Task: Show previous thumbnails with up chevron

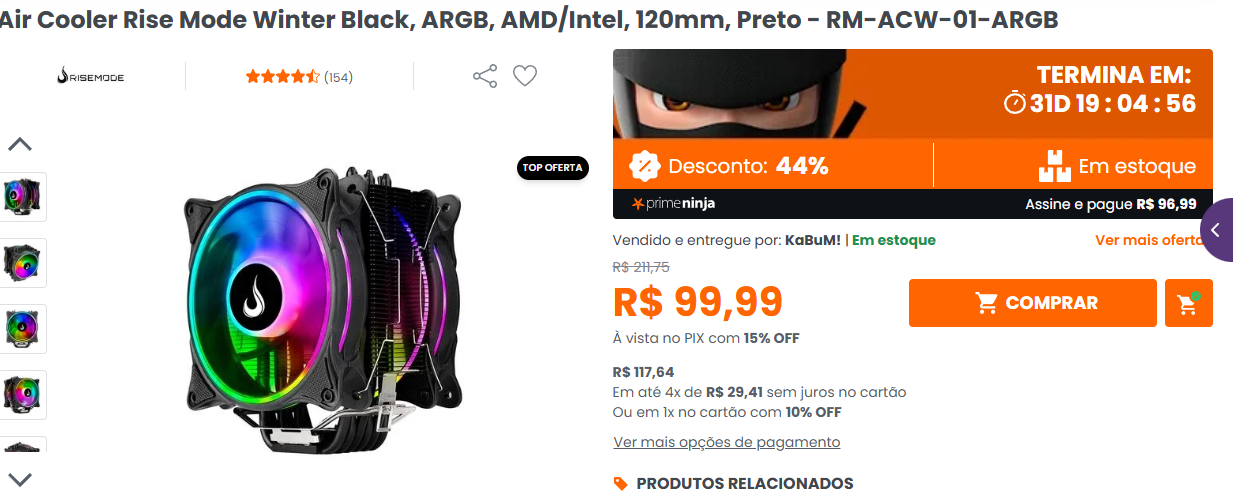Action: pos(20,144)
